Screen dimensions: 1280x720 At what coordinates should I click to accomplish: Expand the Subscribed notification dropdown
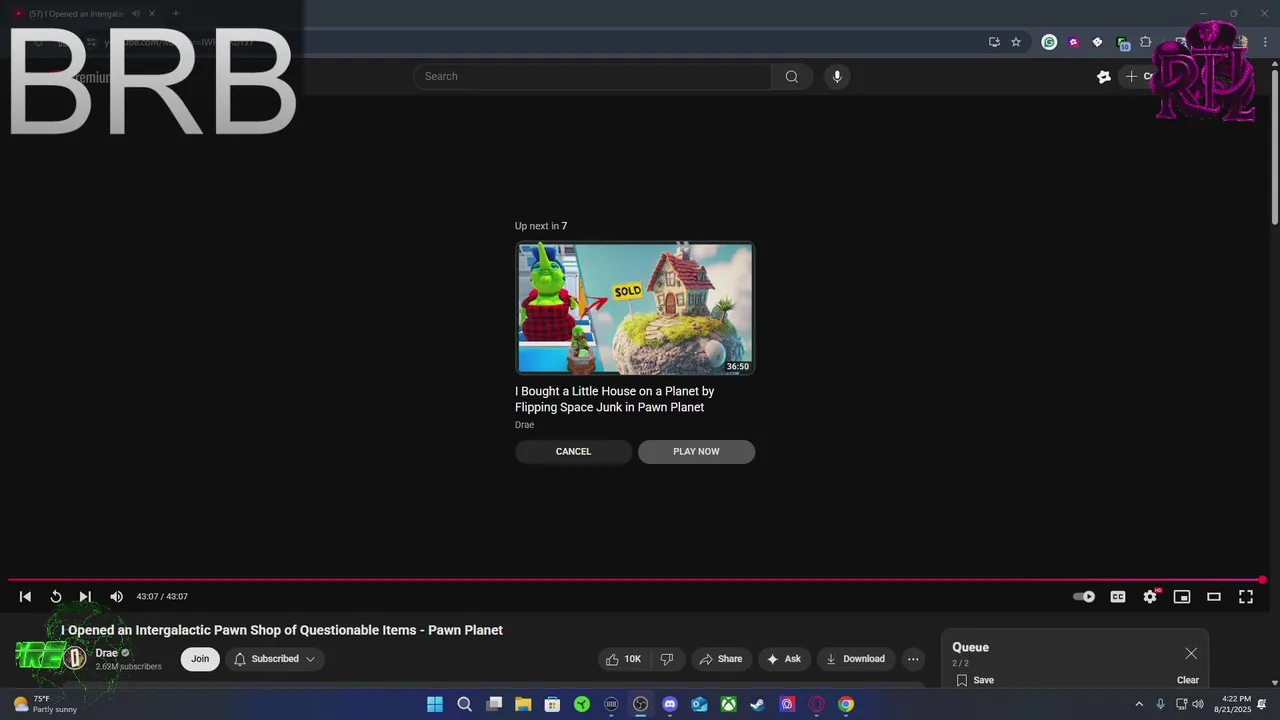click(x=275, y=659)
